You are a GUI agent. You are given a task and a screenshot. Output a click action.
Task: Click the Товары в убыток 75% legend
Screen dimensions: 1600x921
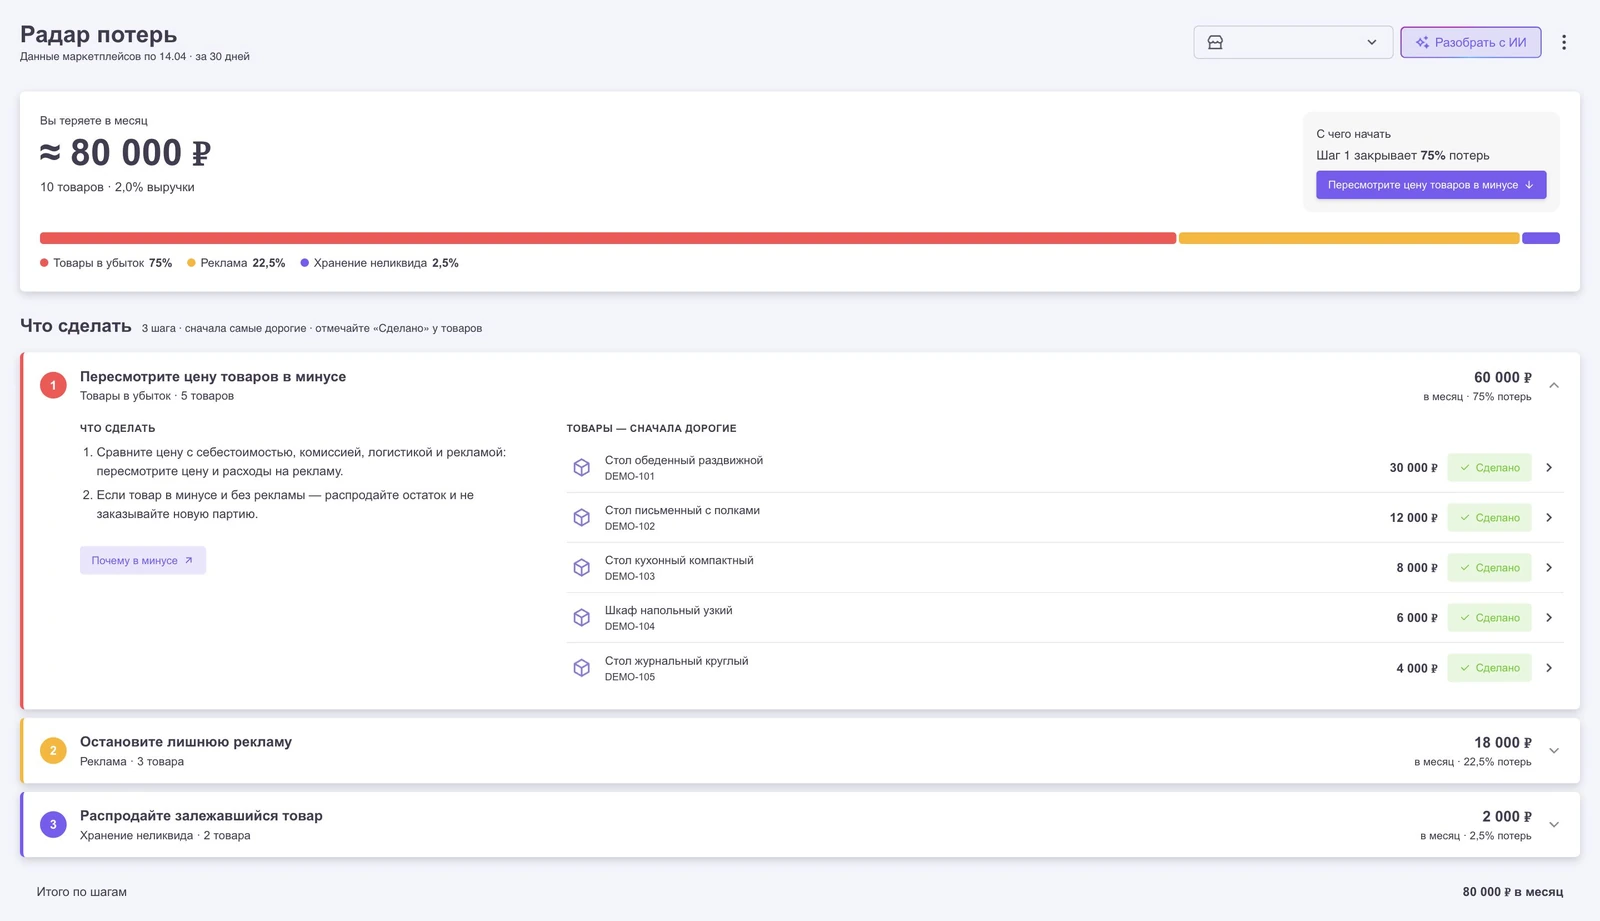(x=106, y=263)
